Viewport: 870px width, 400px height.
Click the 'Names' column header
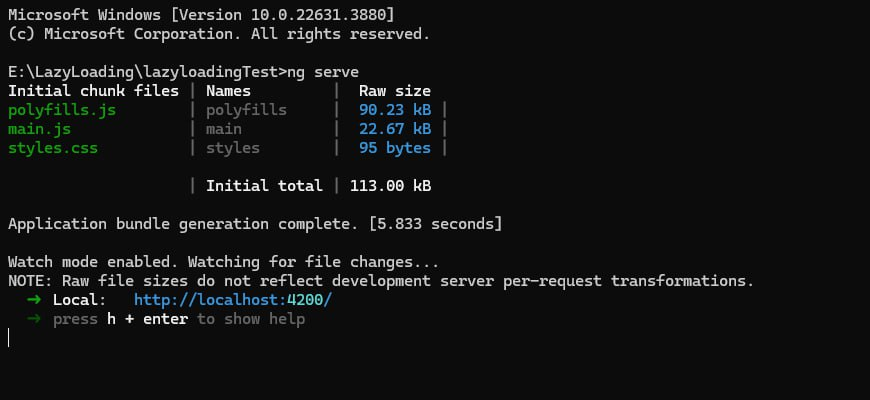[x=228, y=91]
